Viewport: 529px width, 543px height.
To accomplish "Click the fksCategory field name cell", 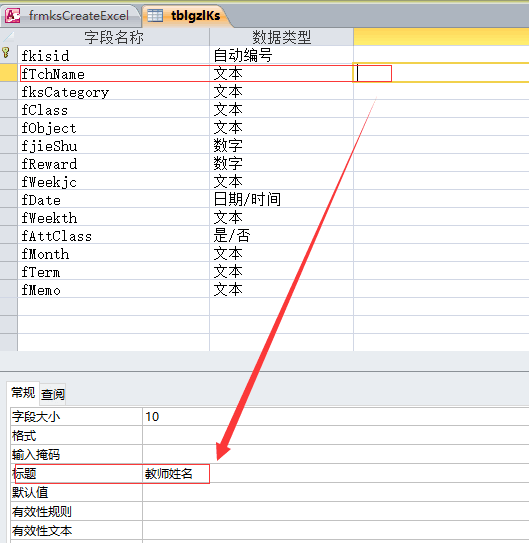I will pyautogui.click(x=114, y=91).
